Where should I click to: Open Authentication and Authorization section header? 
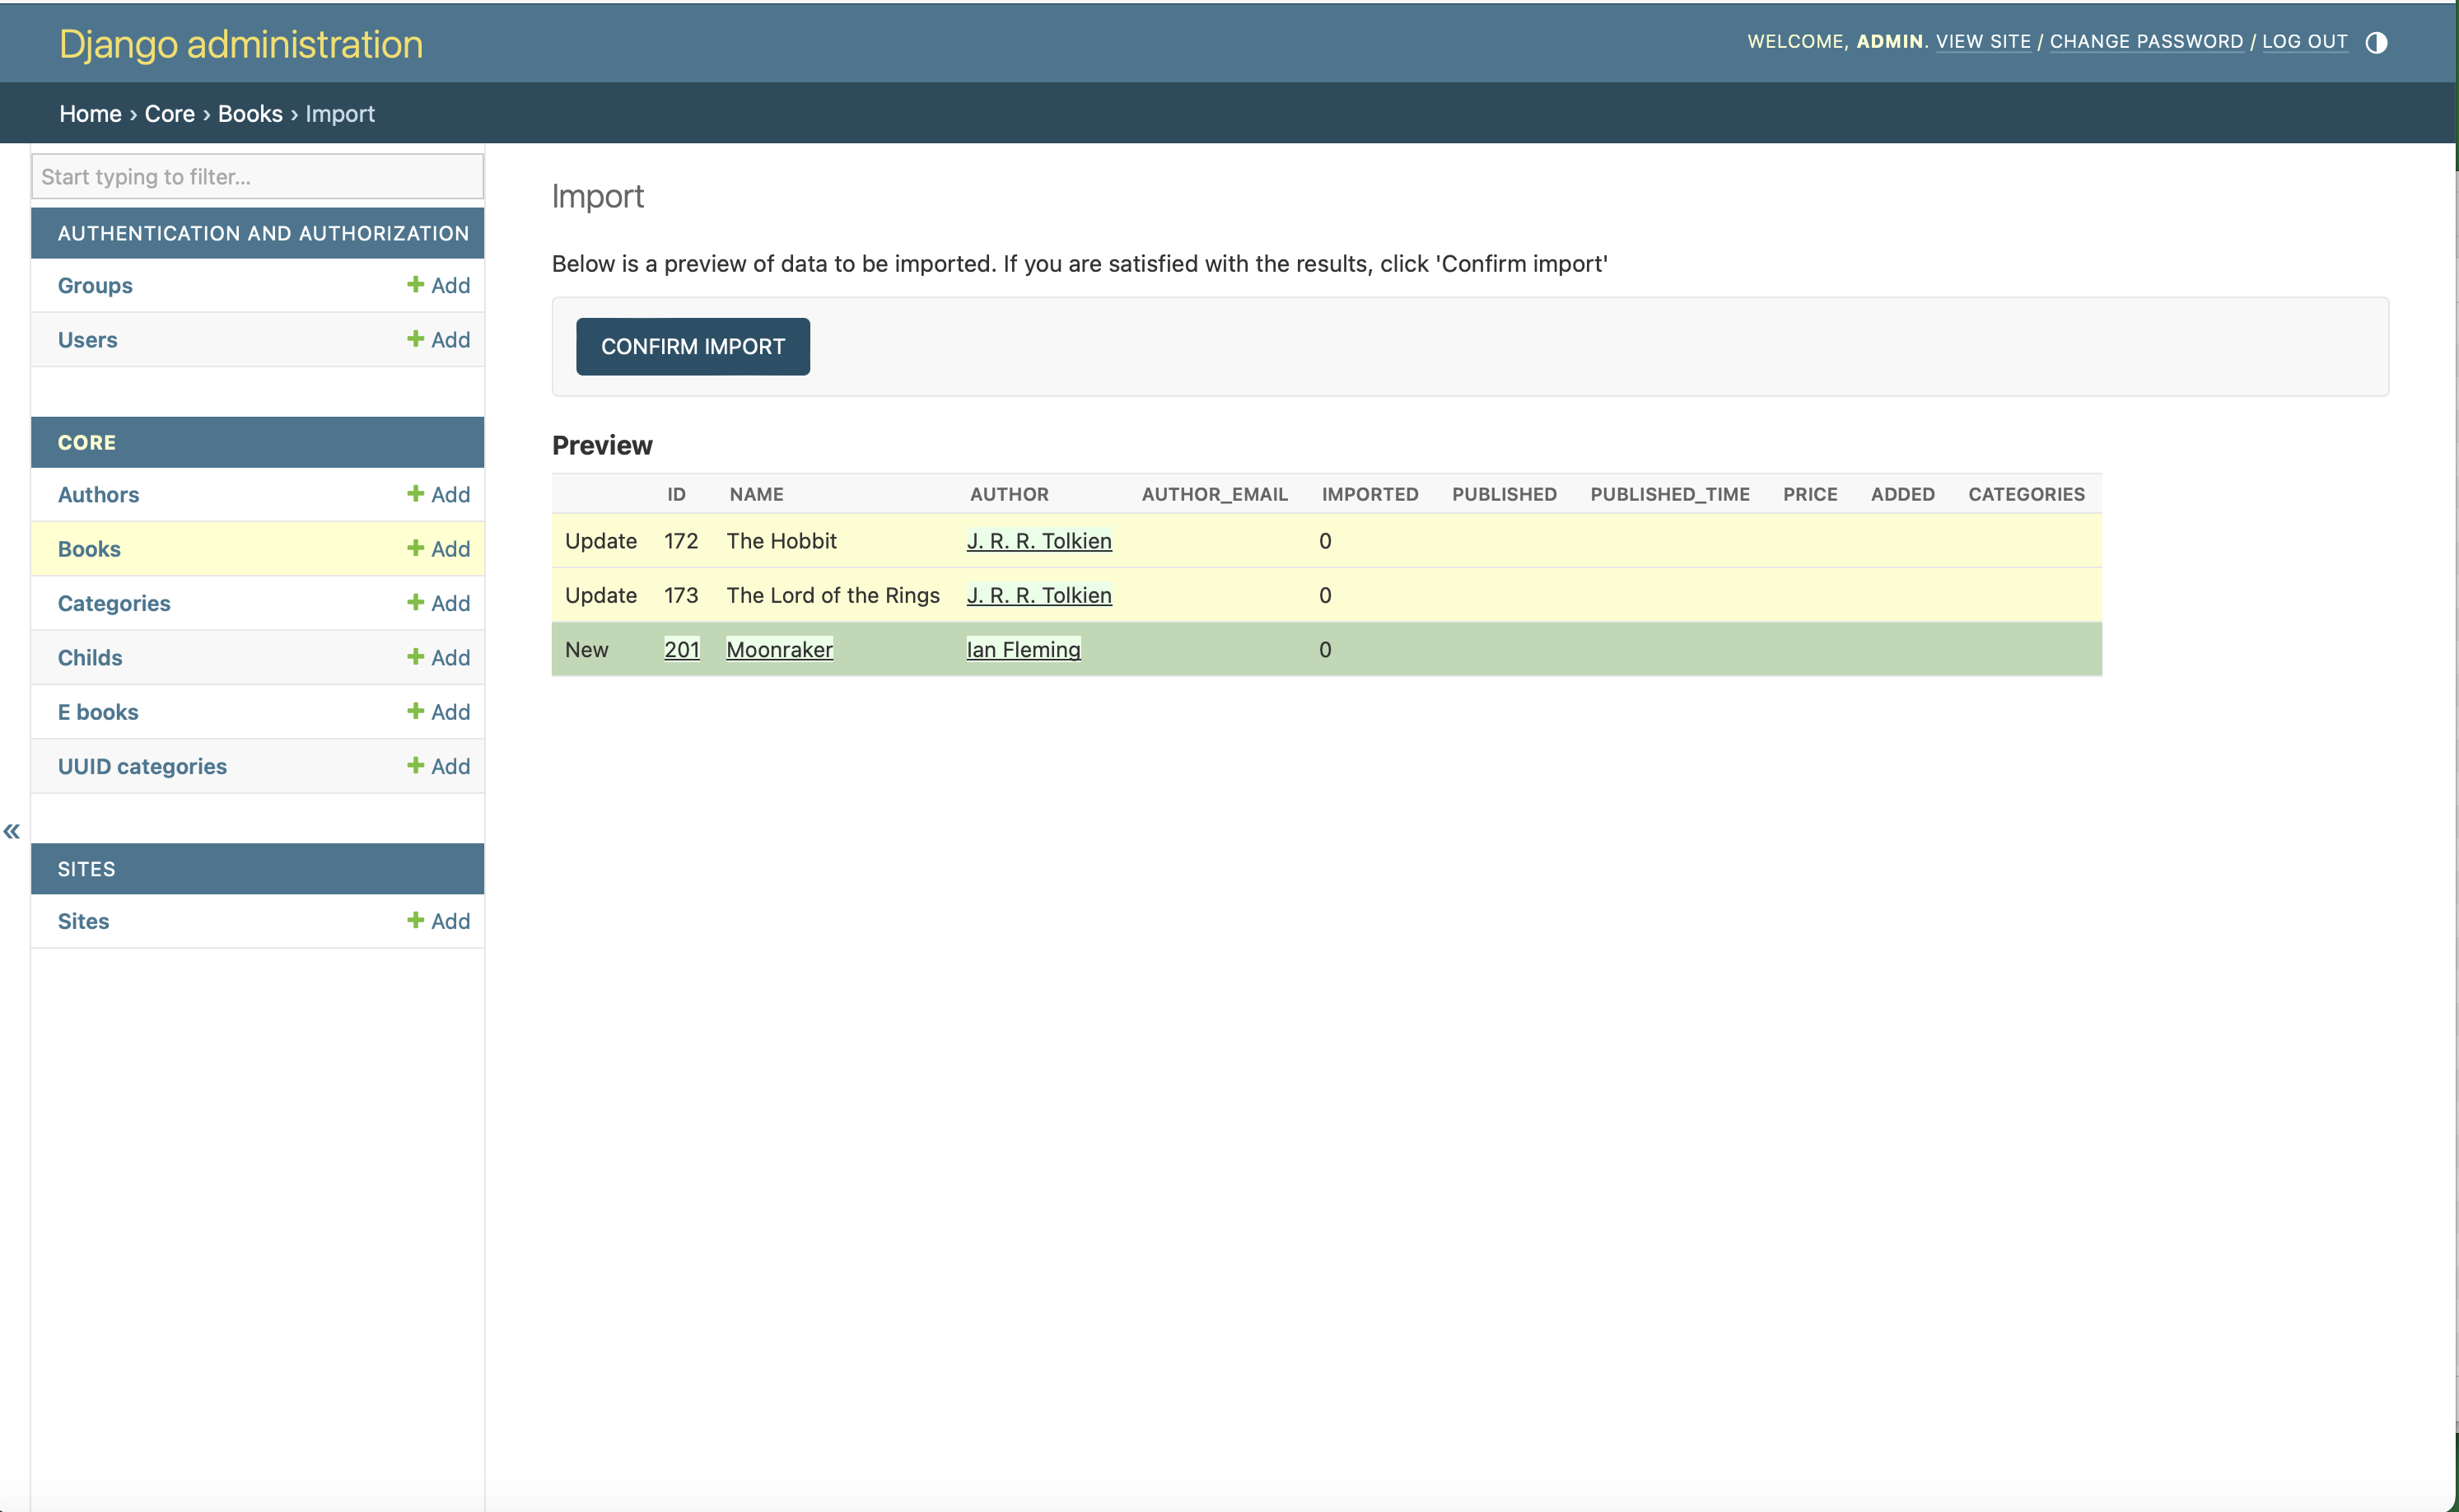[263, 233]
